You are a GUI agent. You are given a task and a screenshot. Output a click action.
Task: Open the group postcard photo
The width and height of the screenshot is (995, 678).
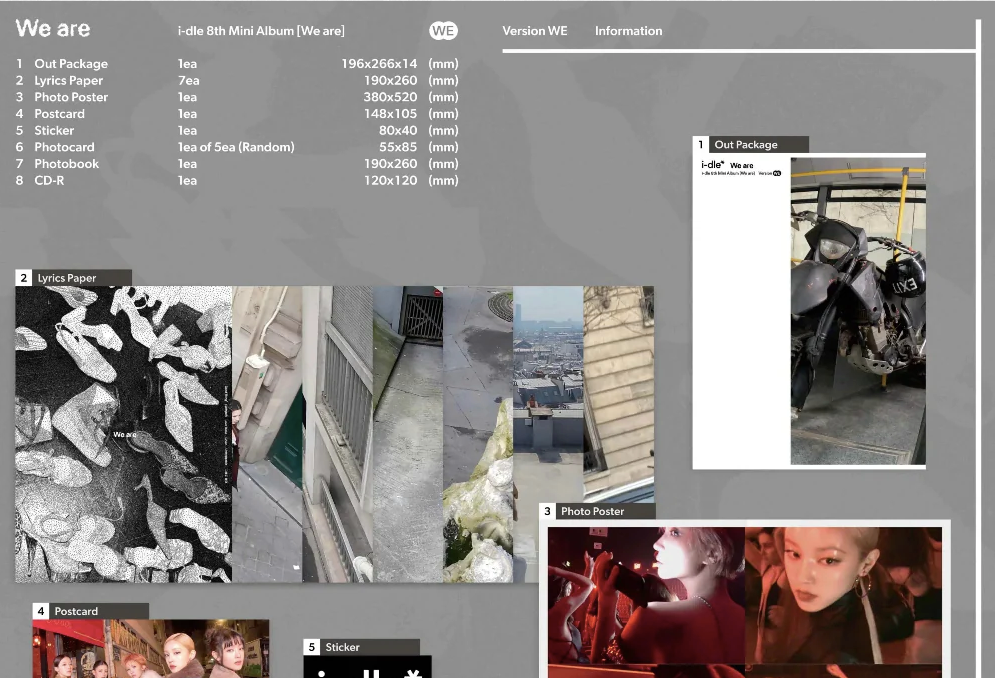click(150, 649)
